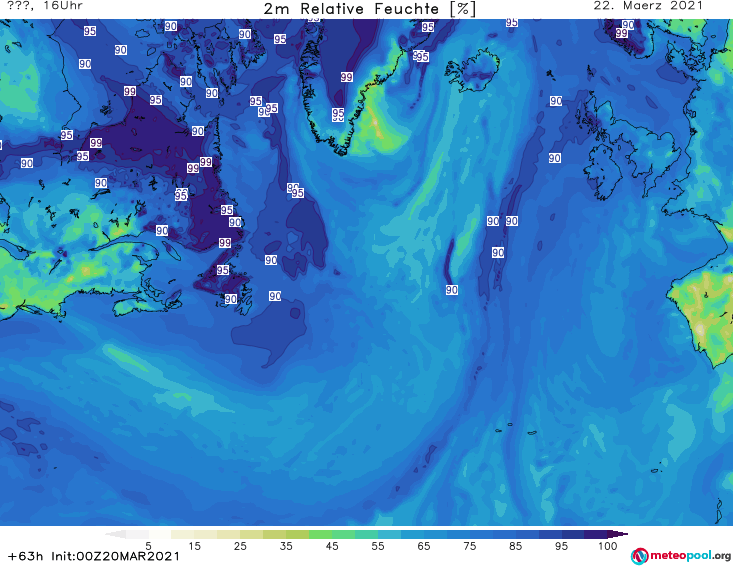Click the colorbar label '100'
This screenshot has height=566, width=733.
pos(608,546)
